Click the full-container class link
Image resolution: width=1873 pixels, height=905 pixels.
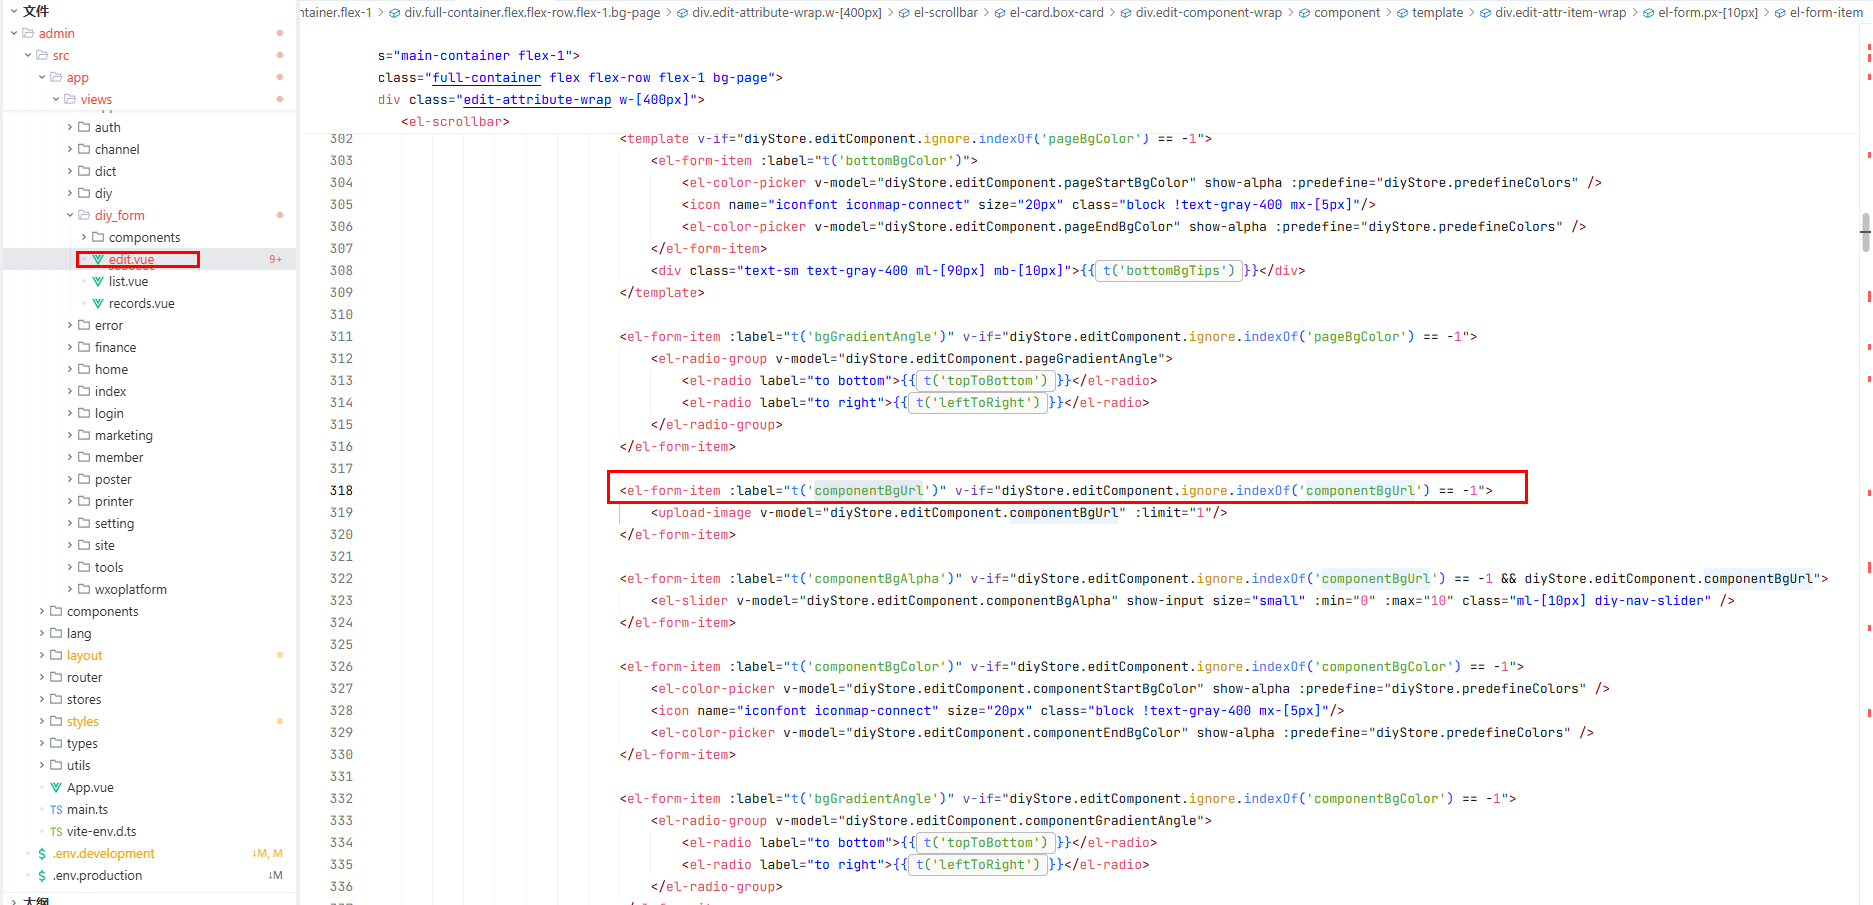click(x=486, y=78)
